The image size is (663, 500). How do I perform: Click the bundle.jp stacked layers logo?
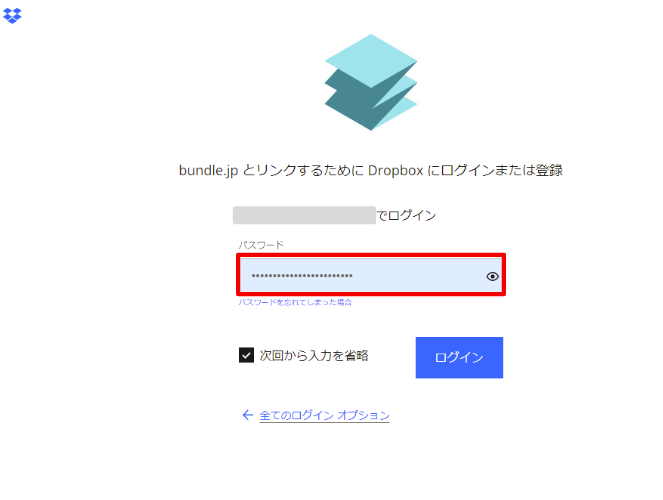[x=371, y=82]
